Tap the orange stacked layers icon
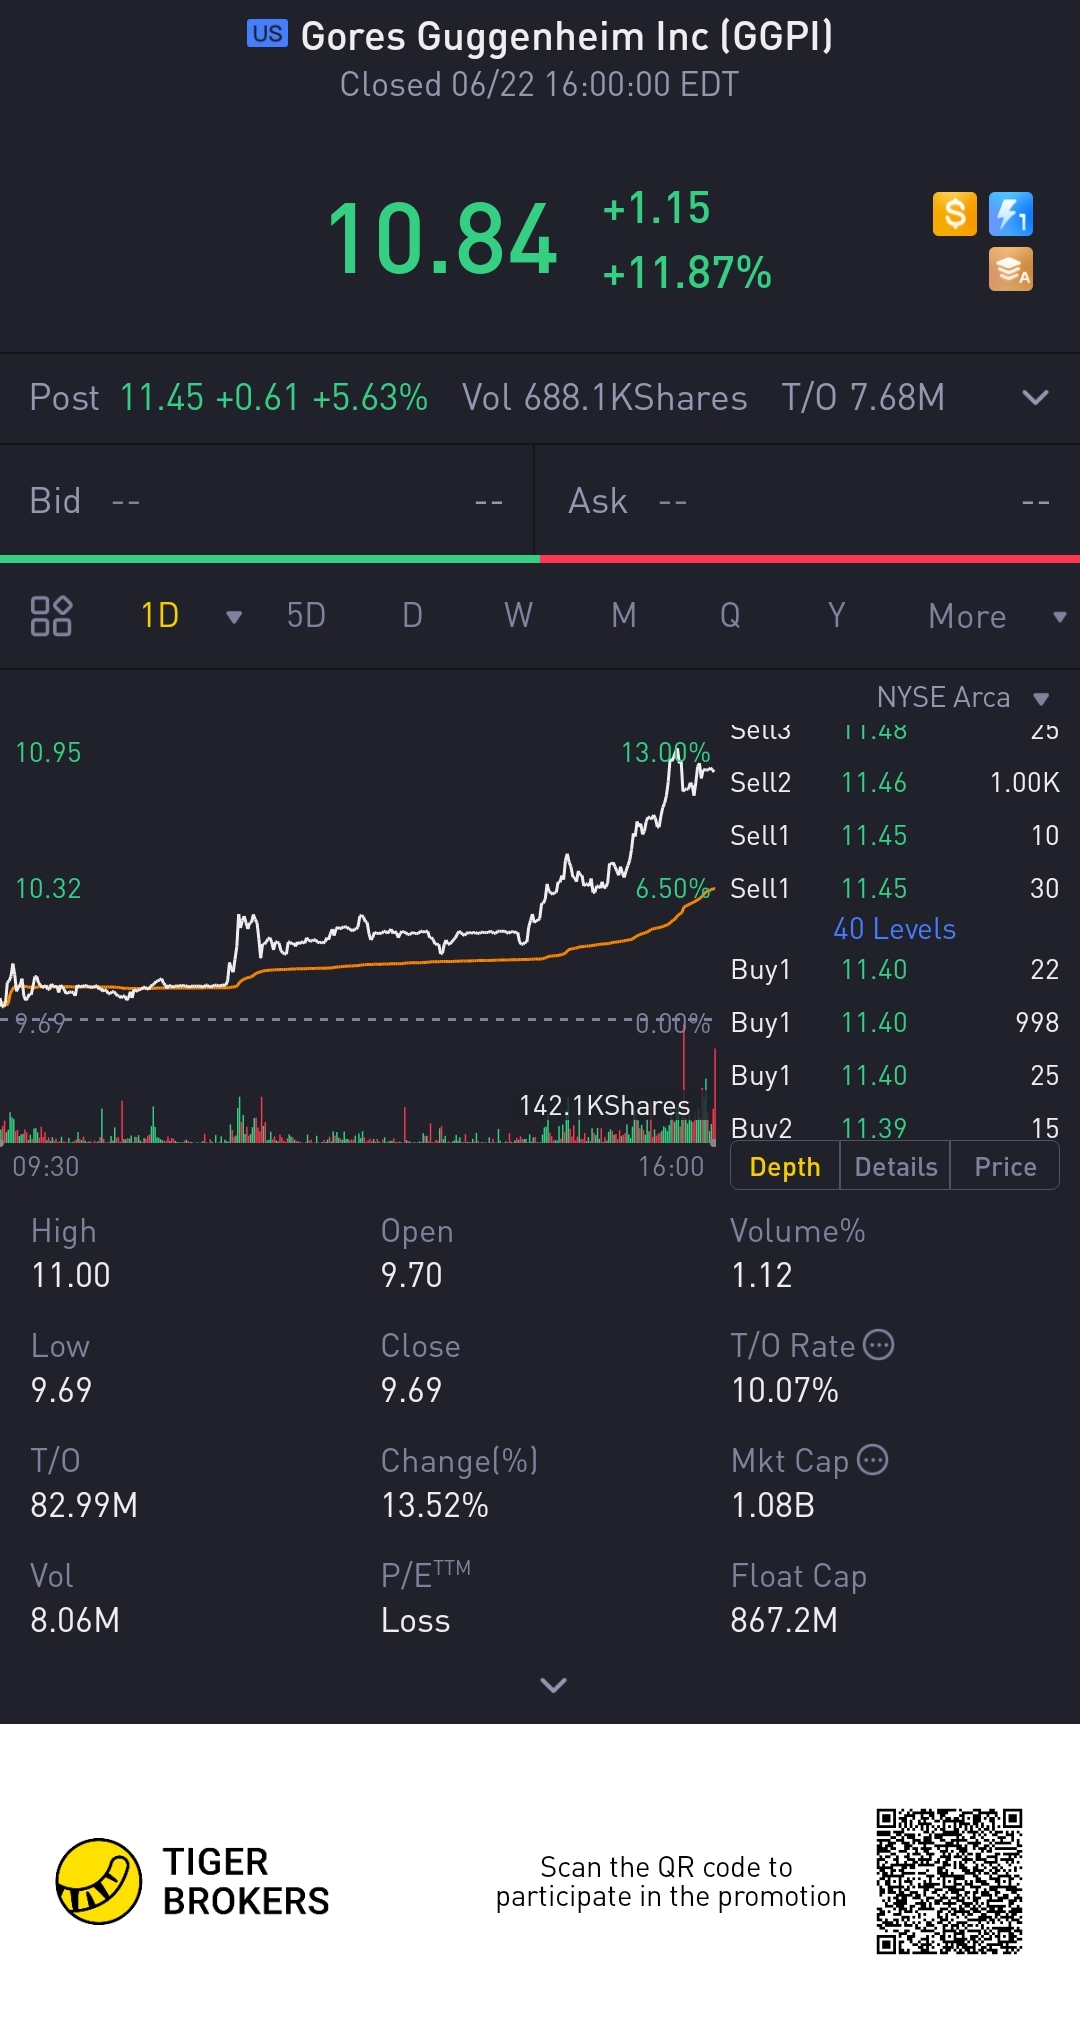This screenshot has width=1080, height=2040. pos(1011,270)
